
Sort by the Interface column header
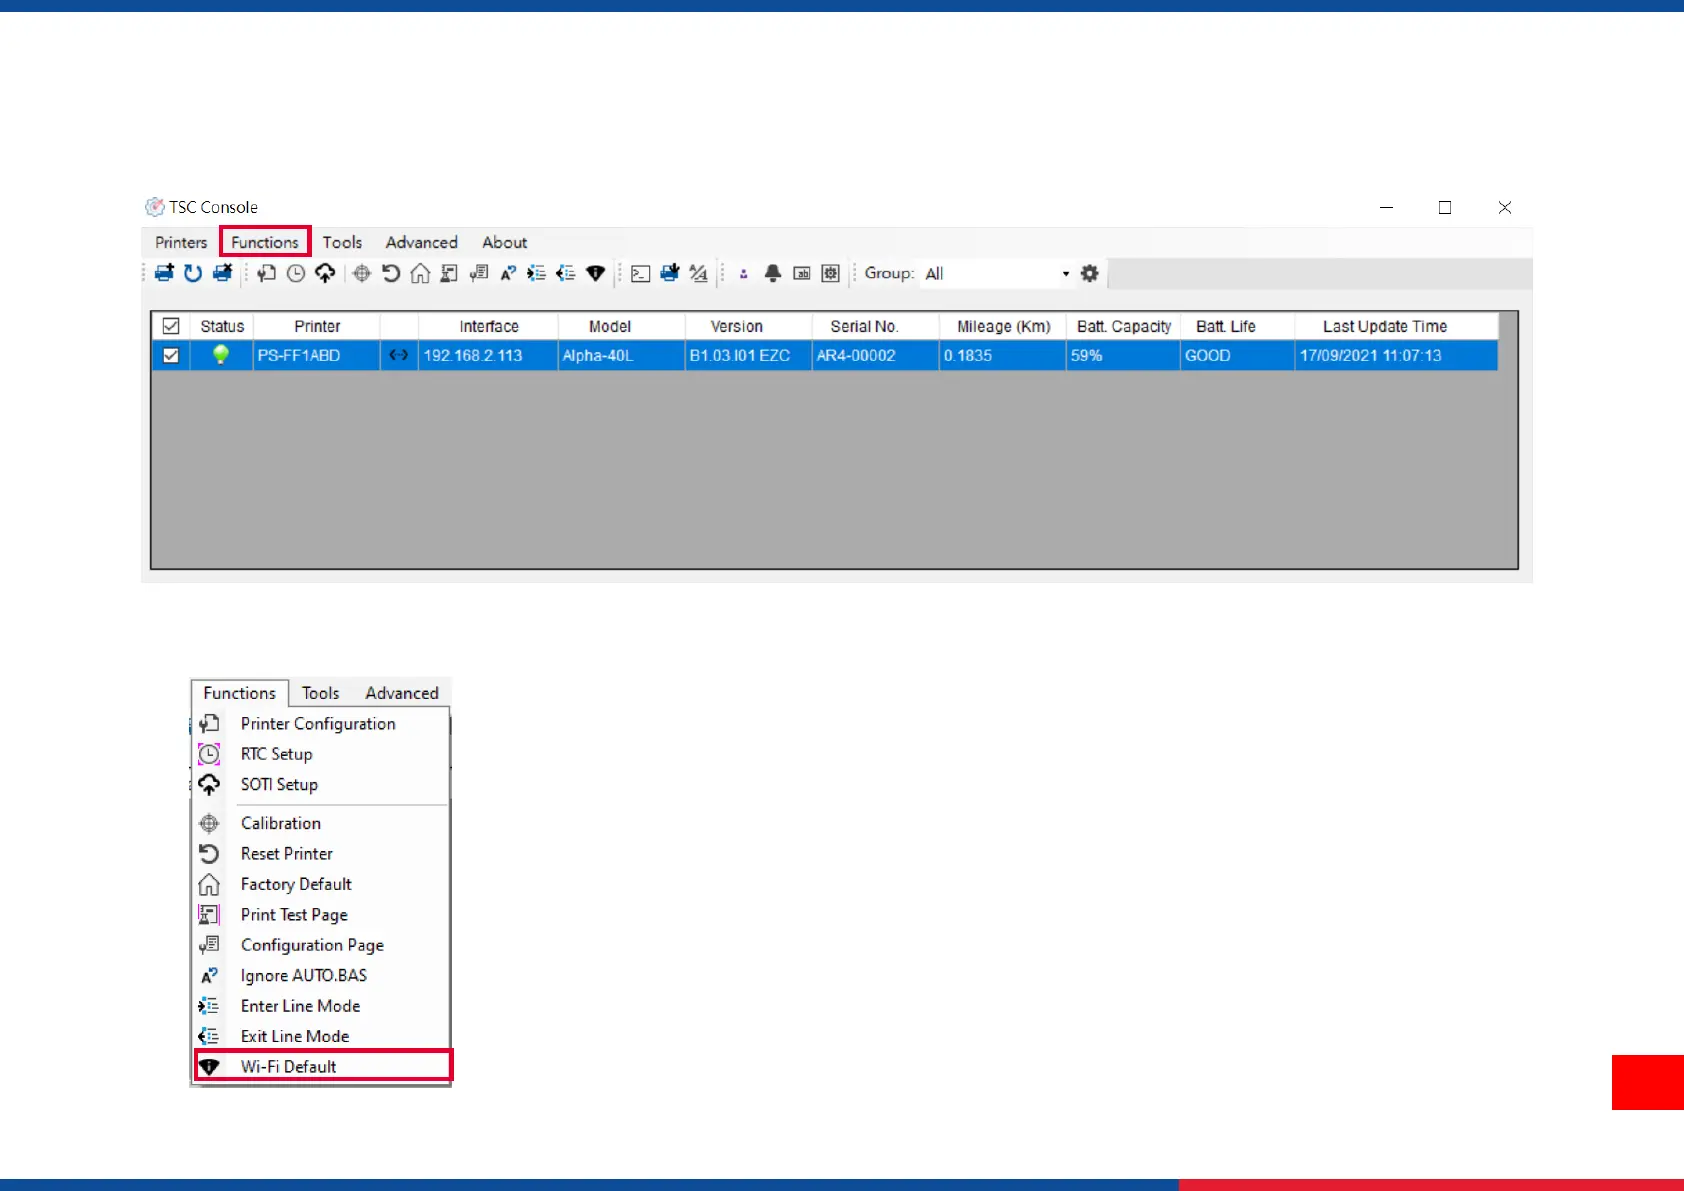pyautogui.click(x=489, y=326)
